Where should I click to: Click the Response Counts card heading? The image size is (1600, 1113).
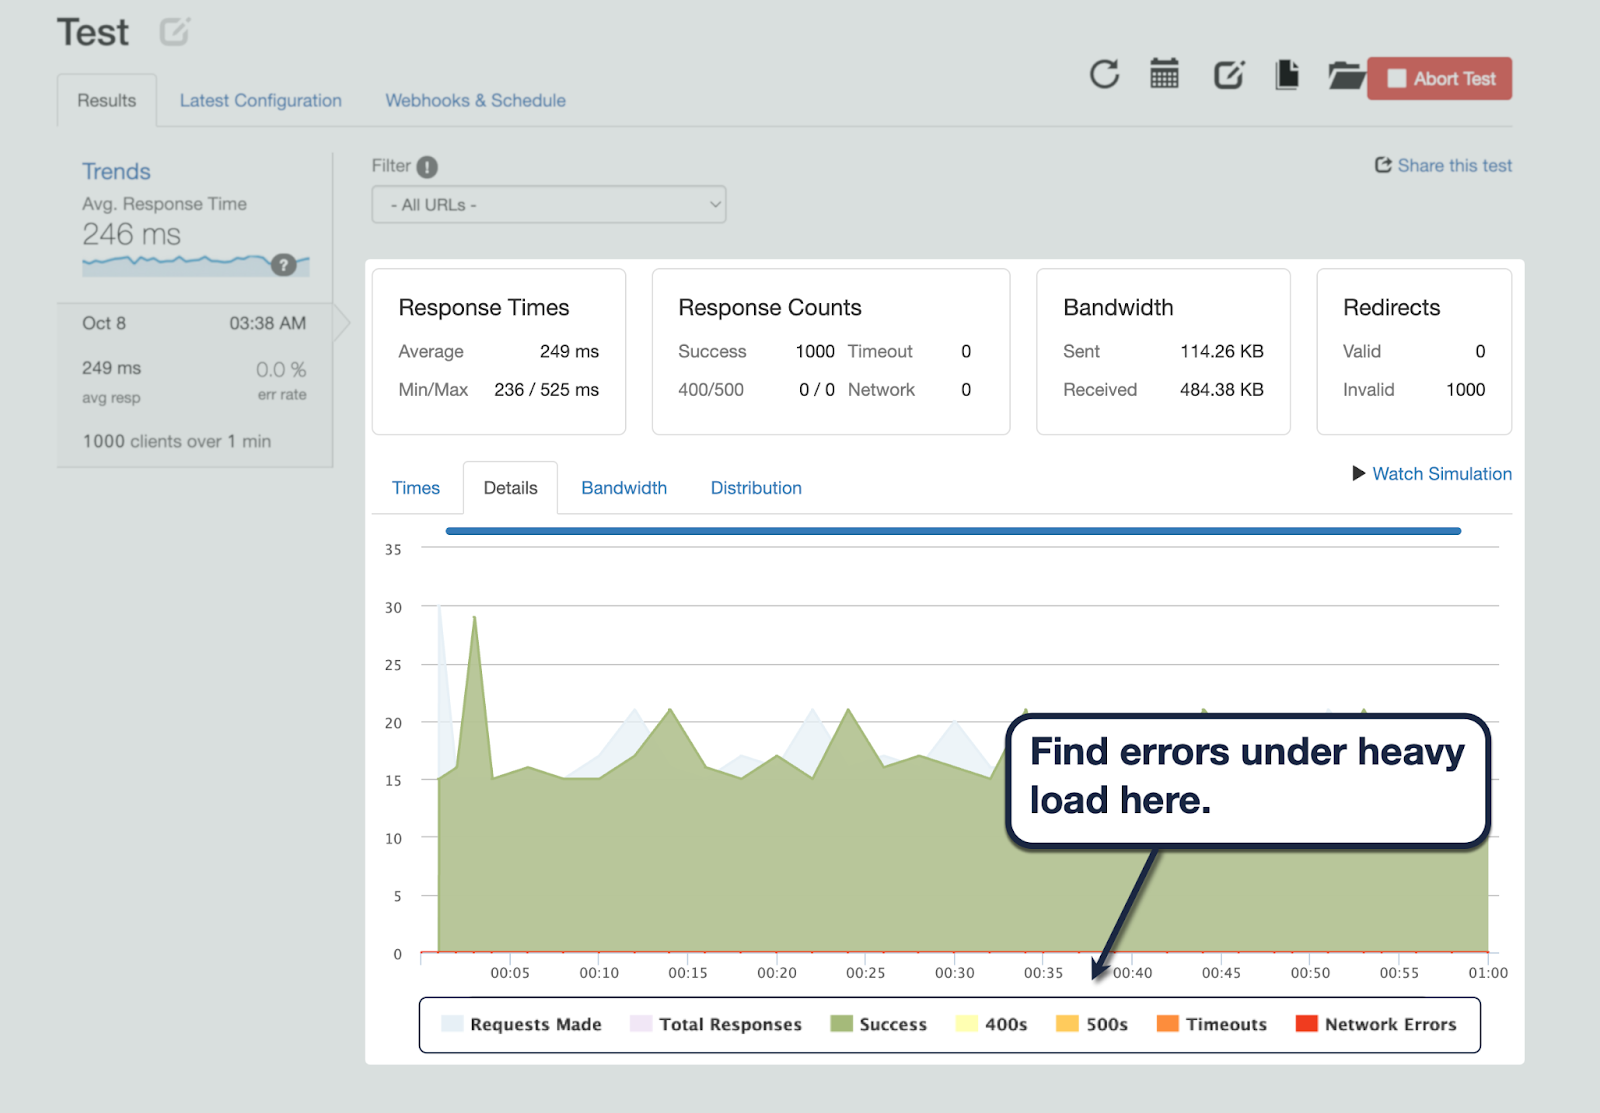[x=770, y=307]
